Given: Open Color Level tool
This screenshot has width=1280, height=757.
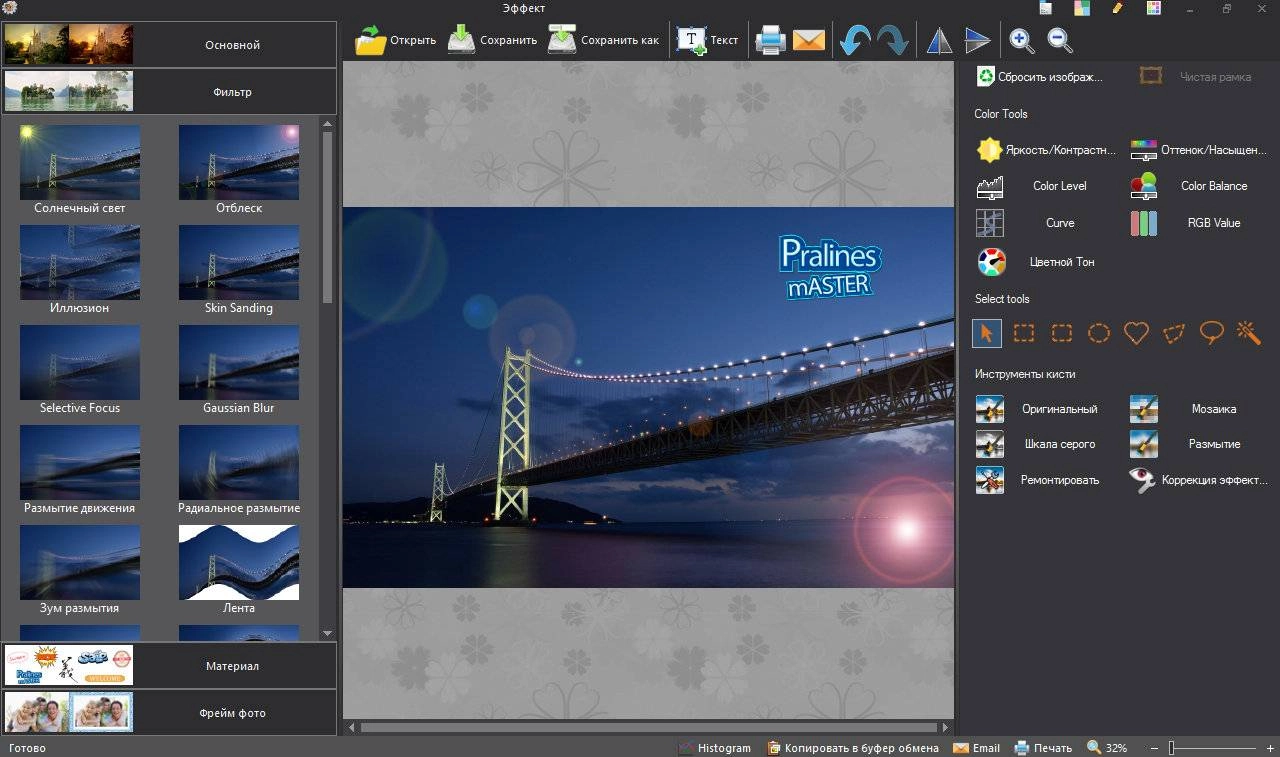Looking at the screenshot, I should [x=1032, y=186].
